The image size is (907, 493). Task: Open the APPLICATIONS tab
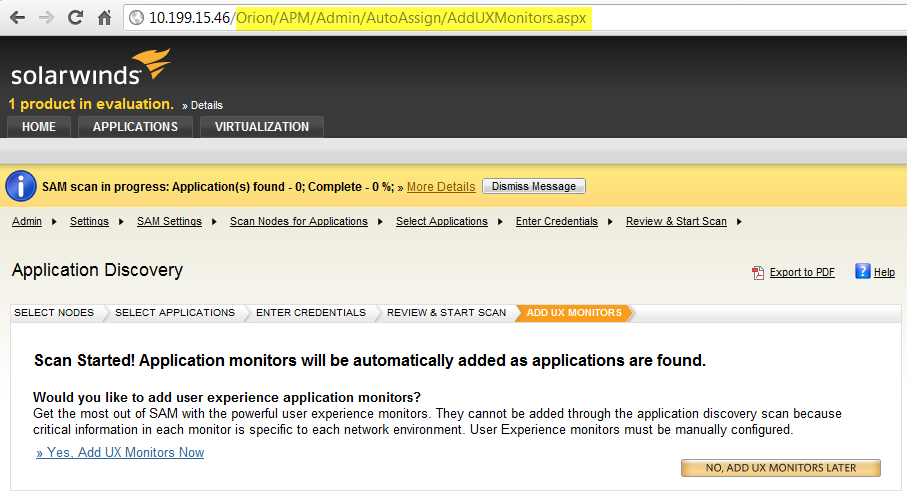click(135, 127)
